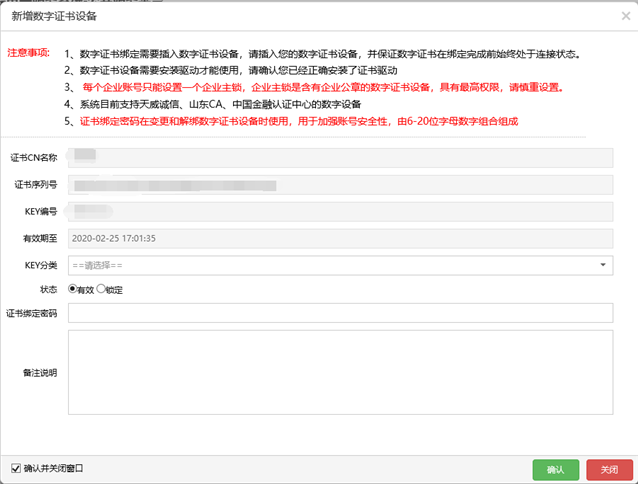Screen dimensions: 638x484
Task: Select the 锁定 status radio button
Action: (101, 289)
